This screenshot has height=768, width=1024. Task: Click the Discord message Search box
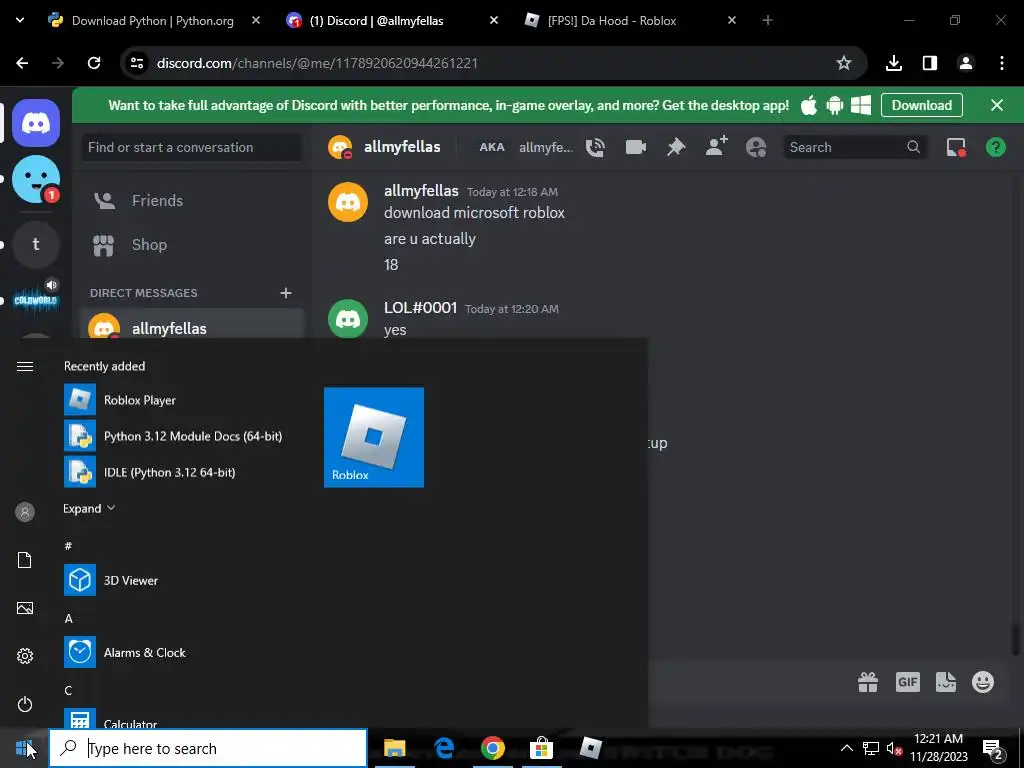(x=855, y=148)
